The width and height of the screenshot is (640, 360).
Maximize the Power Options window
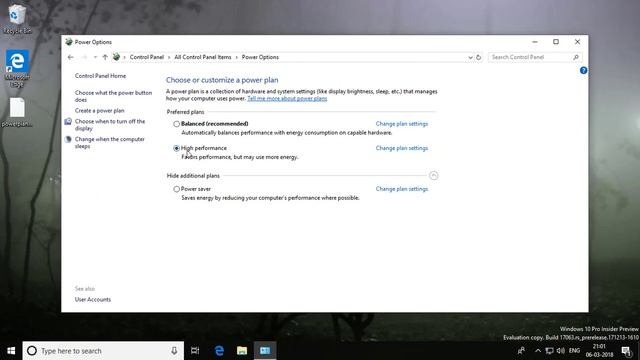click(x=556, y=42)
